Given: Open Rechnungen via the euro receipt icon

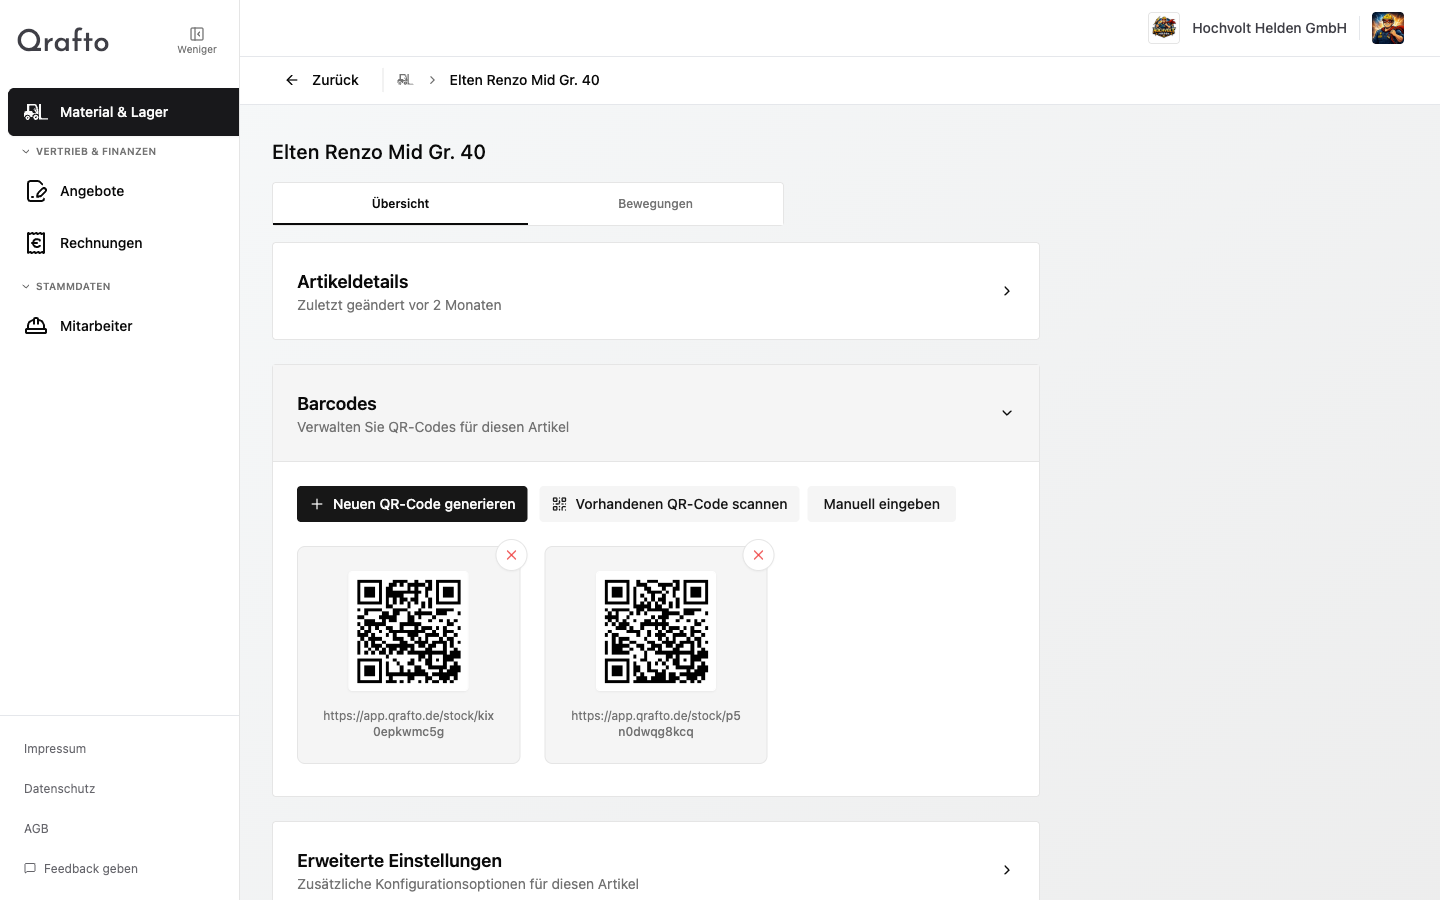Looking at the screenshot, I should [x=36, y=243].
